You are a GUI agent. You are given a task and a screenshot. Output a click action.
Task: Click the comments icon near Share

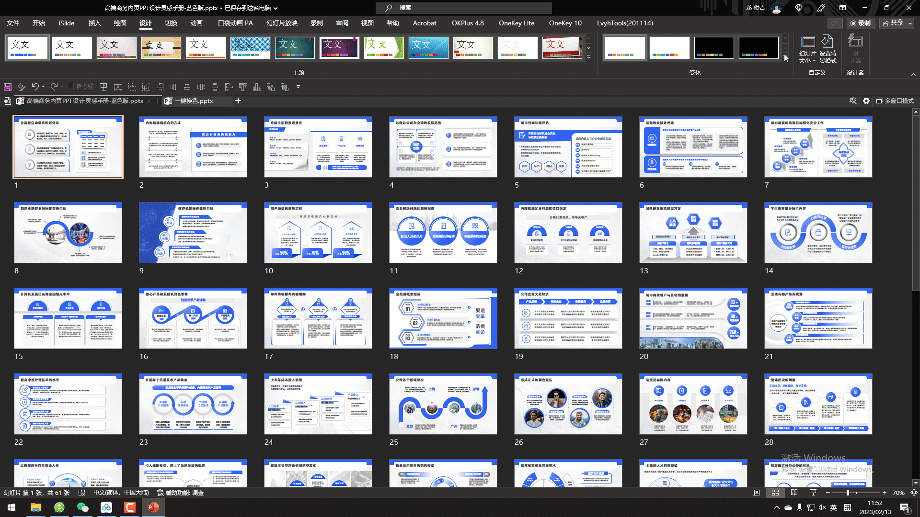coord(833,23)
